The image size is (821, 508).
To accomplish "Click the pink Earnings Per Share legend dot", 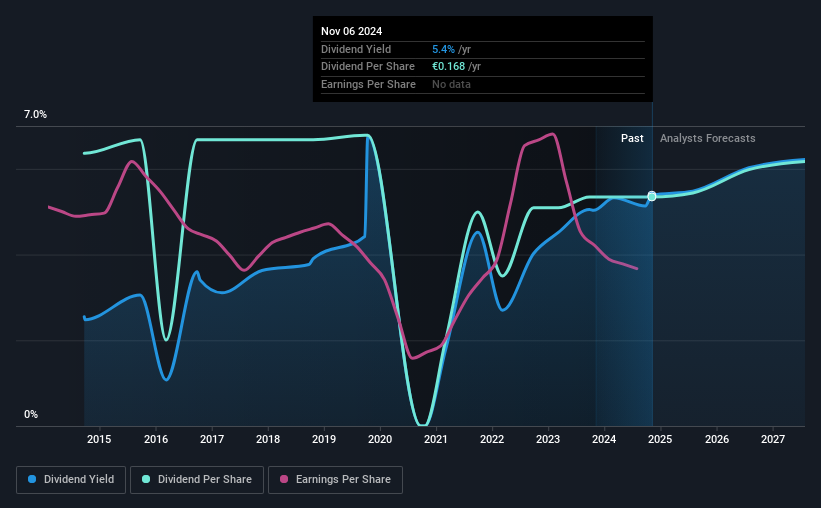I will [x=284, y=479].
